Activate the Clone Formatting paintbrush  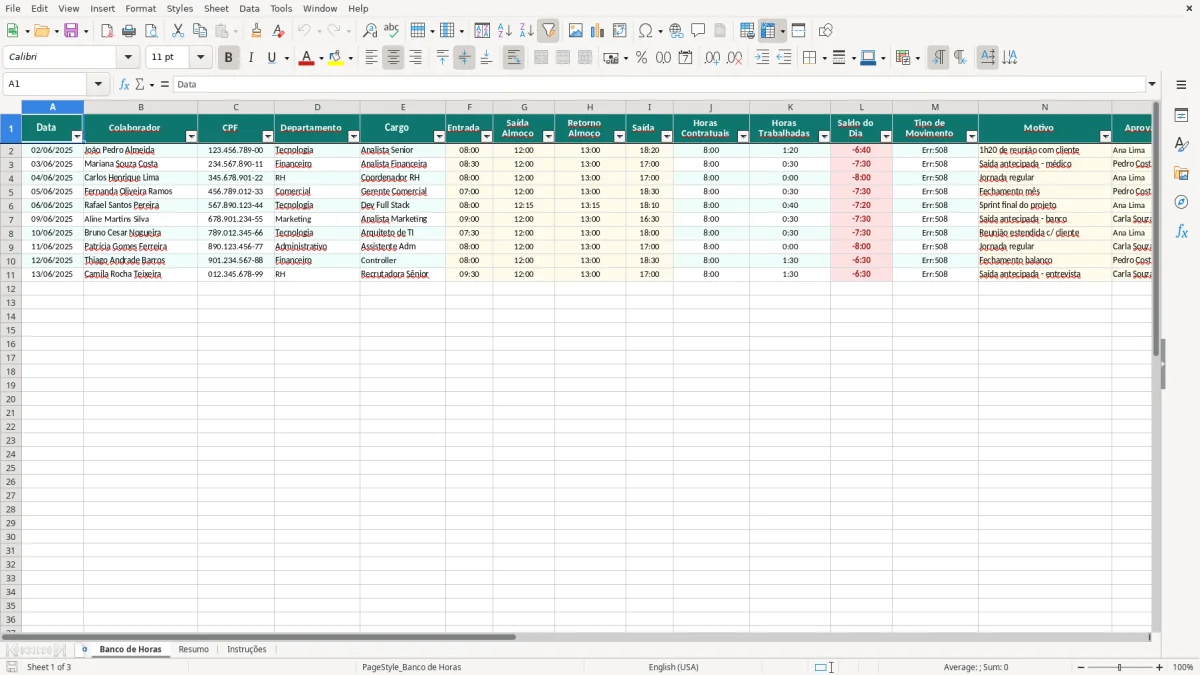257,31
